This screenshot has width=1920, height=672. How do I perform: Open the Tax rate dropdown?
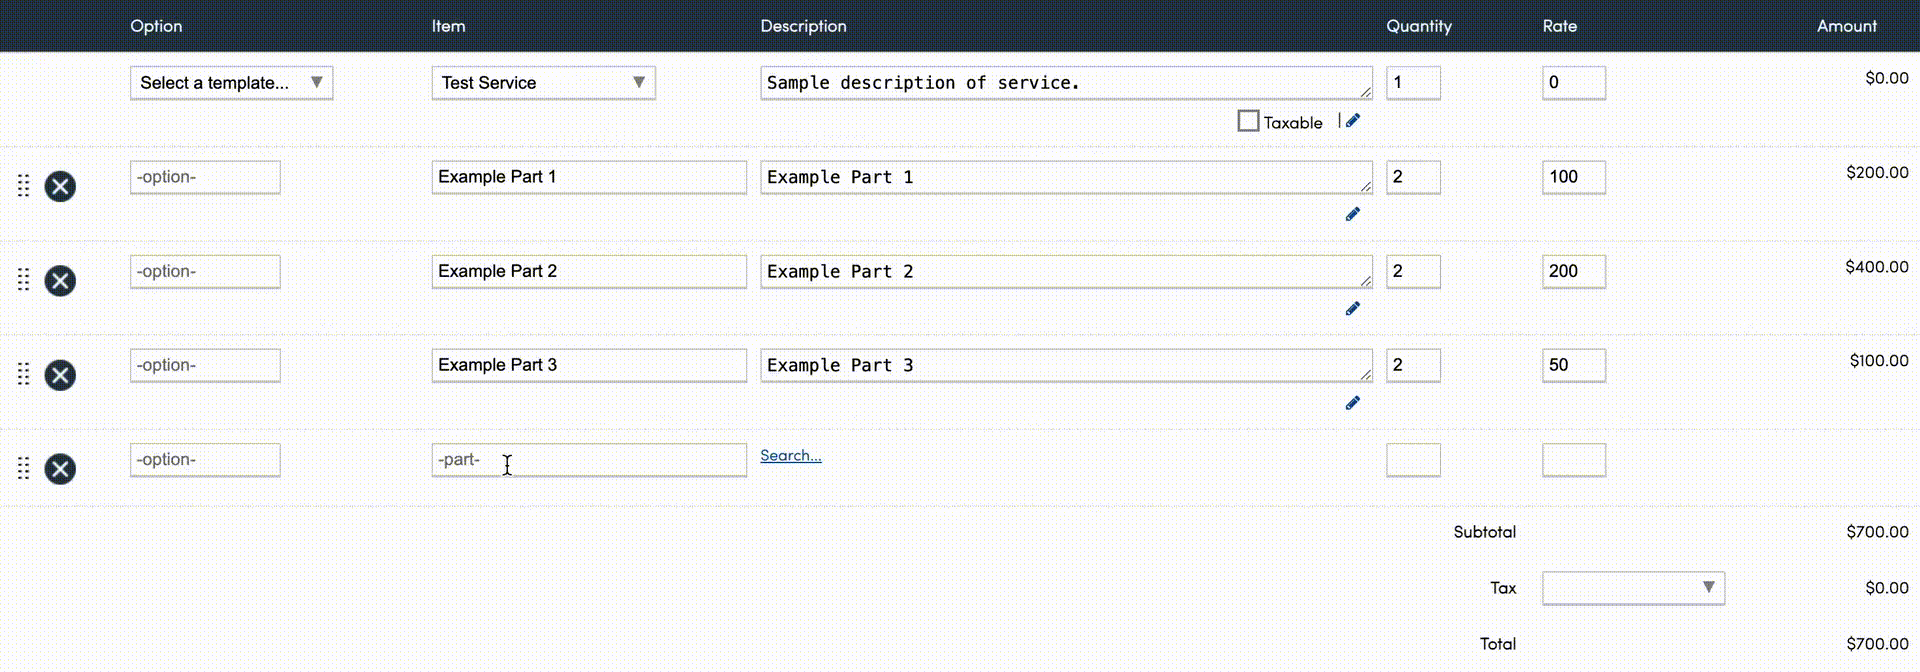tap(1633, 588)
